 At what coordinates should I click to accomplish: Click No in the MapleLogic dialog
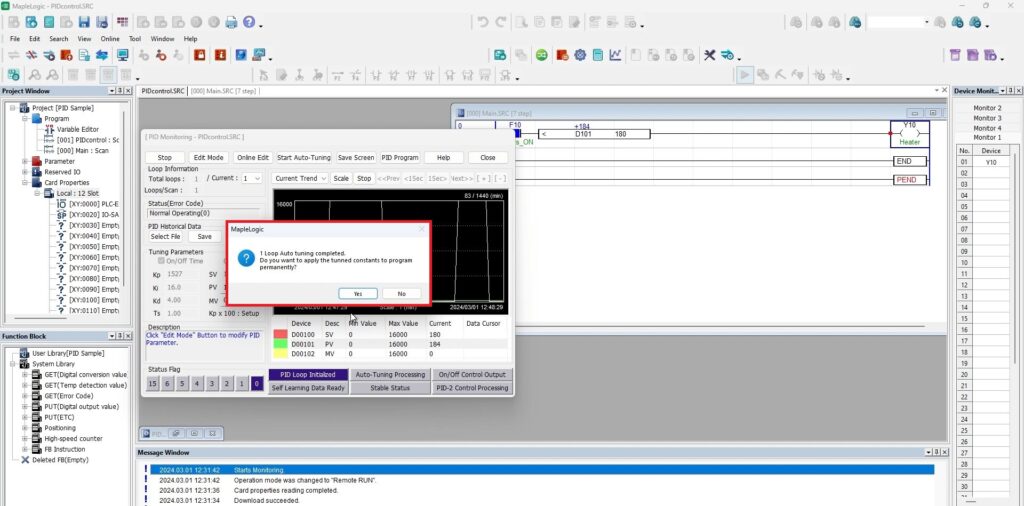(x=401, y=294)
